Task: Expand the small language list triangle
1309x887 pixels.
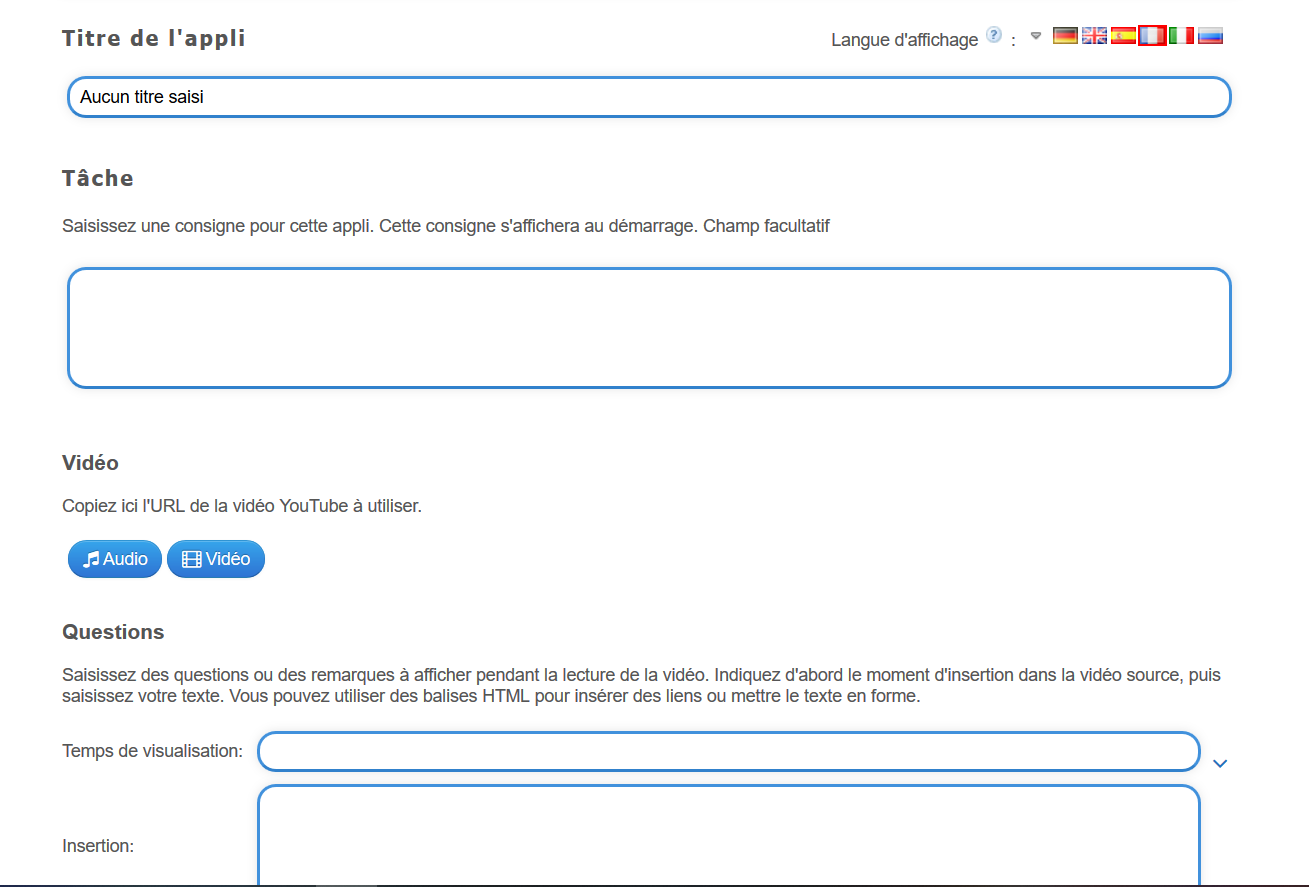Action: coord(1036,36)
